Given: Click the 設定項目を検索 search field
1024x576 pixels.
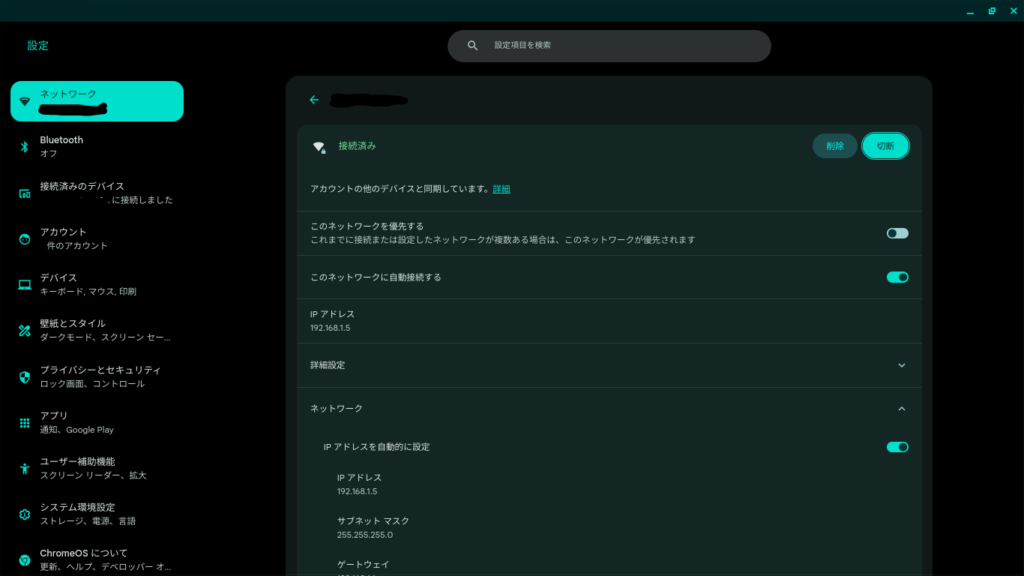Looking at the screenshot, I should pos(620,46).
